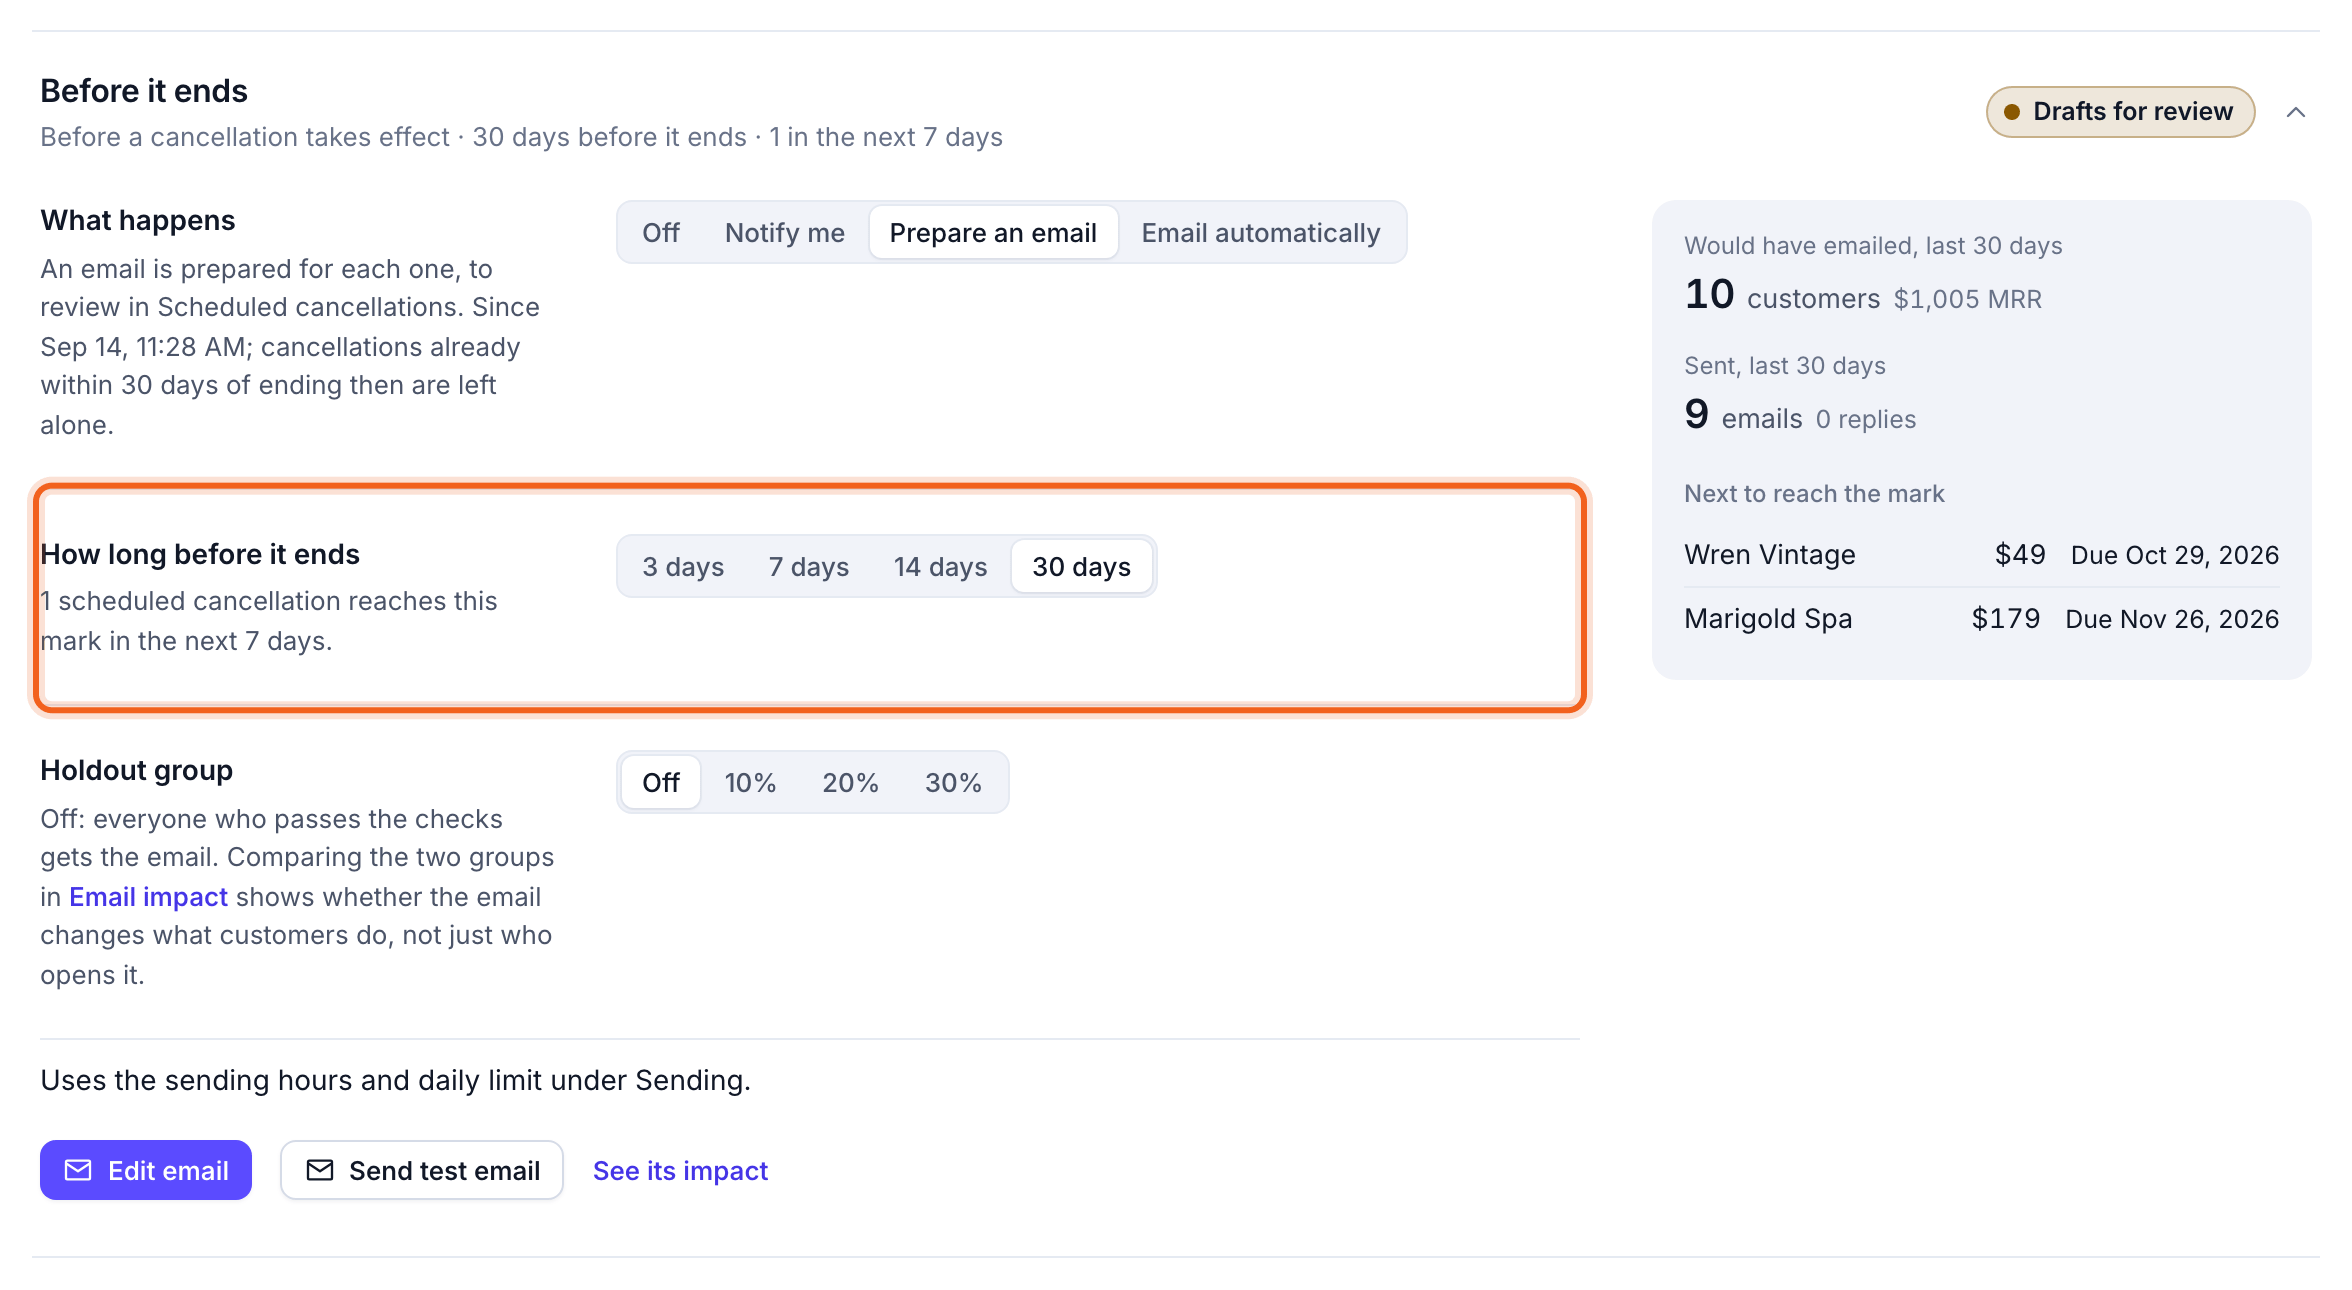Click the How long before it ends heading
The height and width of the screenshot is (1290, 2352).
click(200, 555)
